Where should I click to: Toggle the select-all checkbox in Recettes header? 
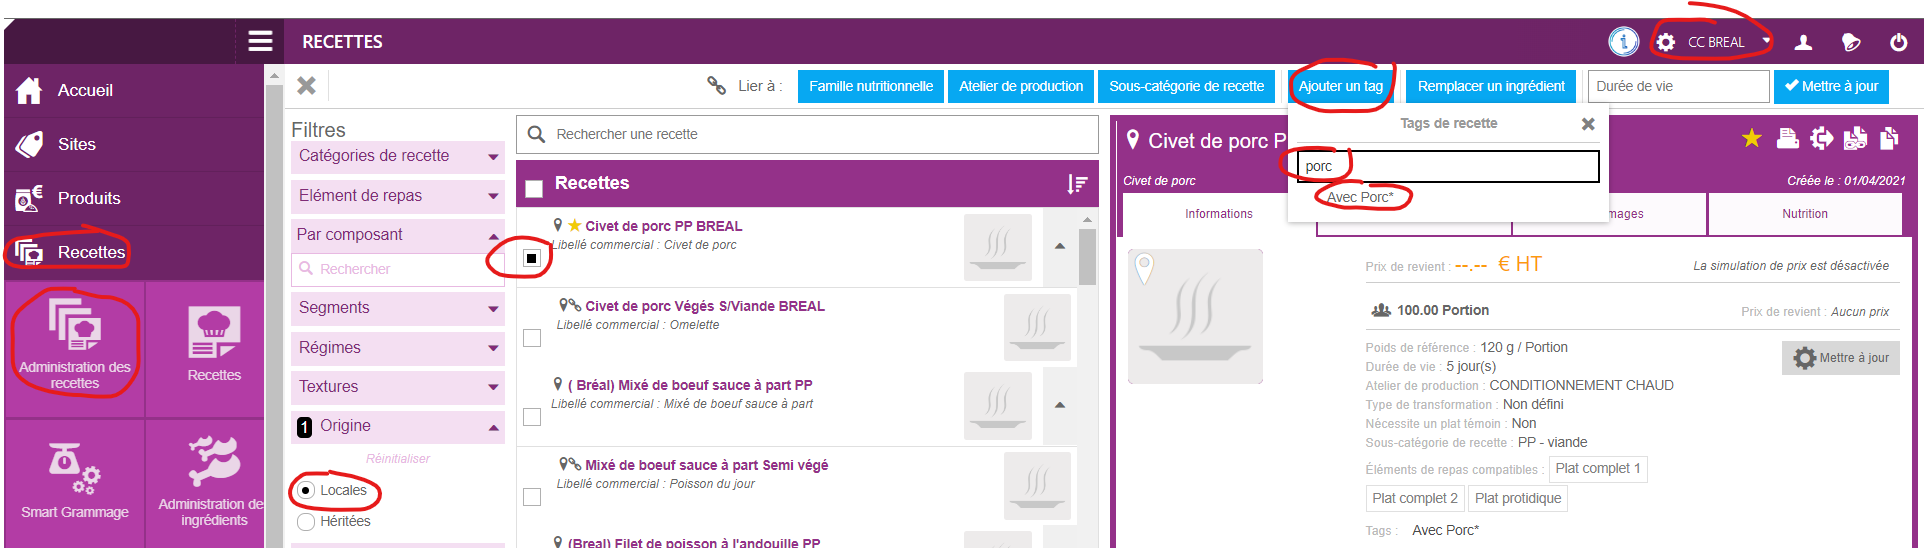coord(534,188)
